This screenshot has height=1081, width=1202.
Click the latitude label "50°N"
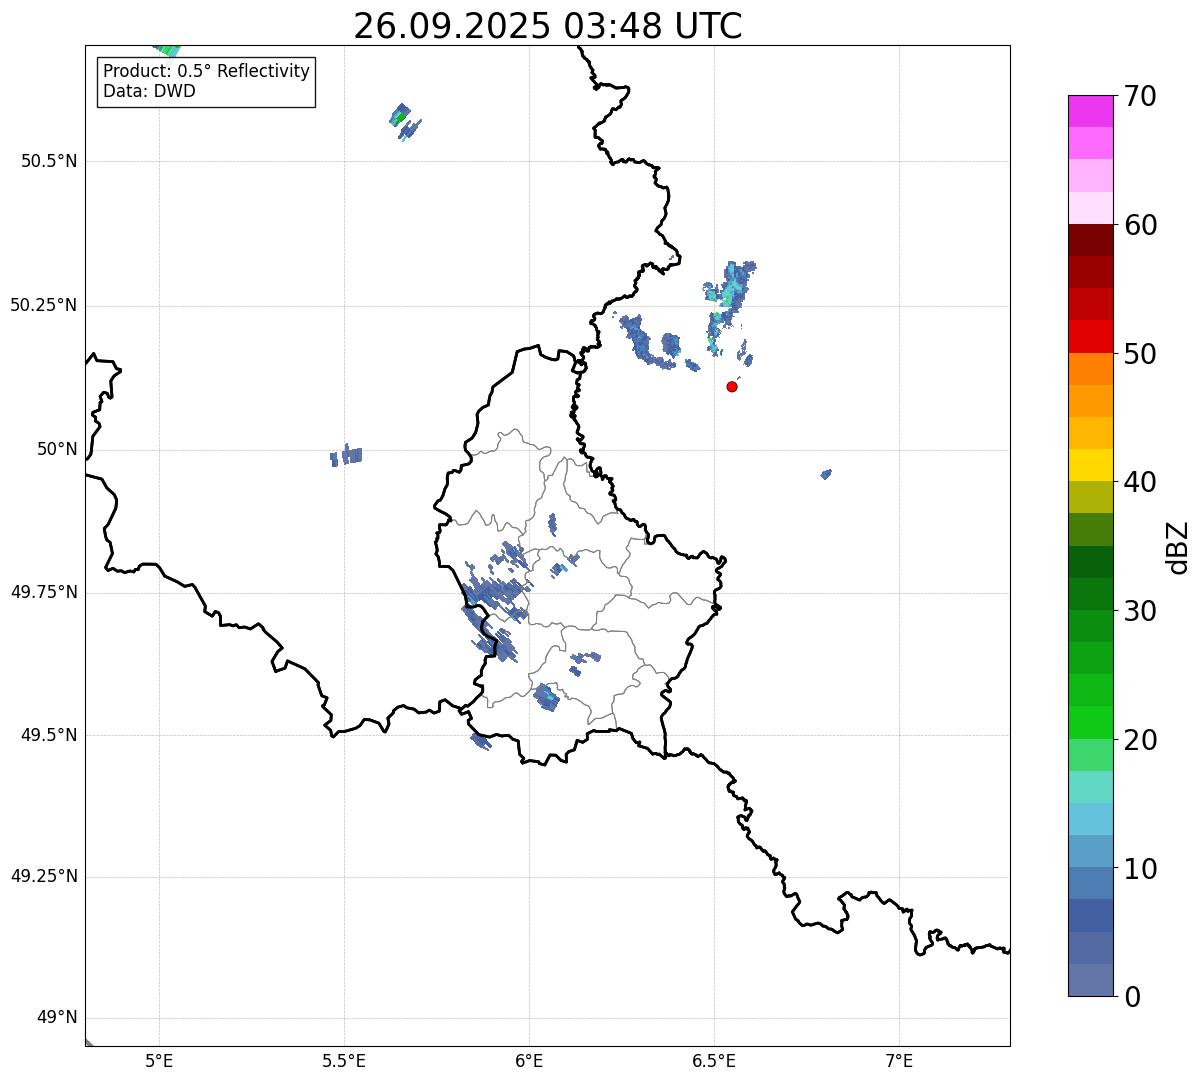[57, 449]
